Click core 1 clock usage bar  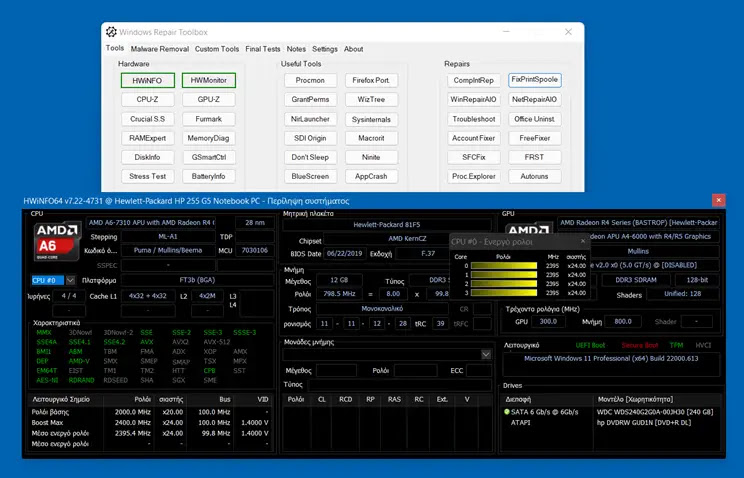point(504,275)
